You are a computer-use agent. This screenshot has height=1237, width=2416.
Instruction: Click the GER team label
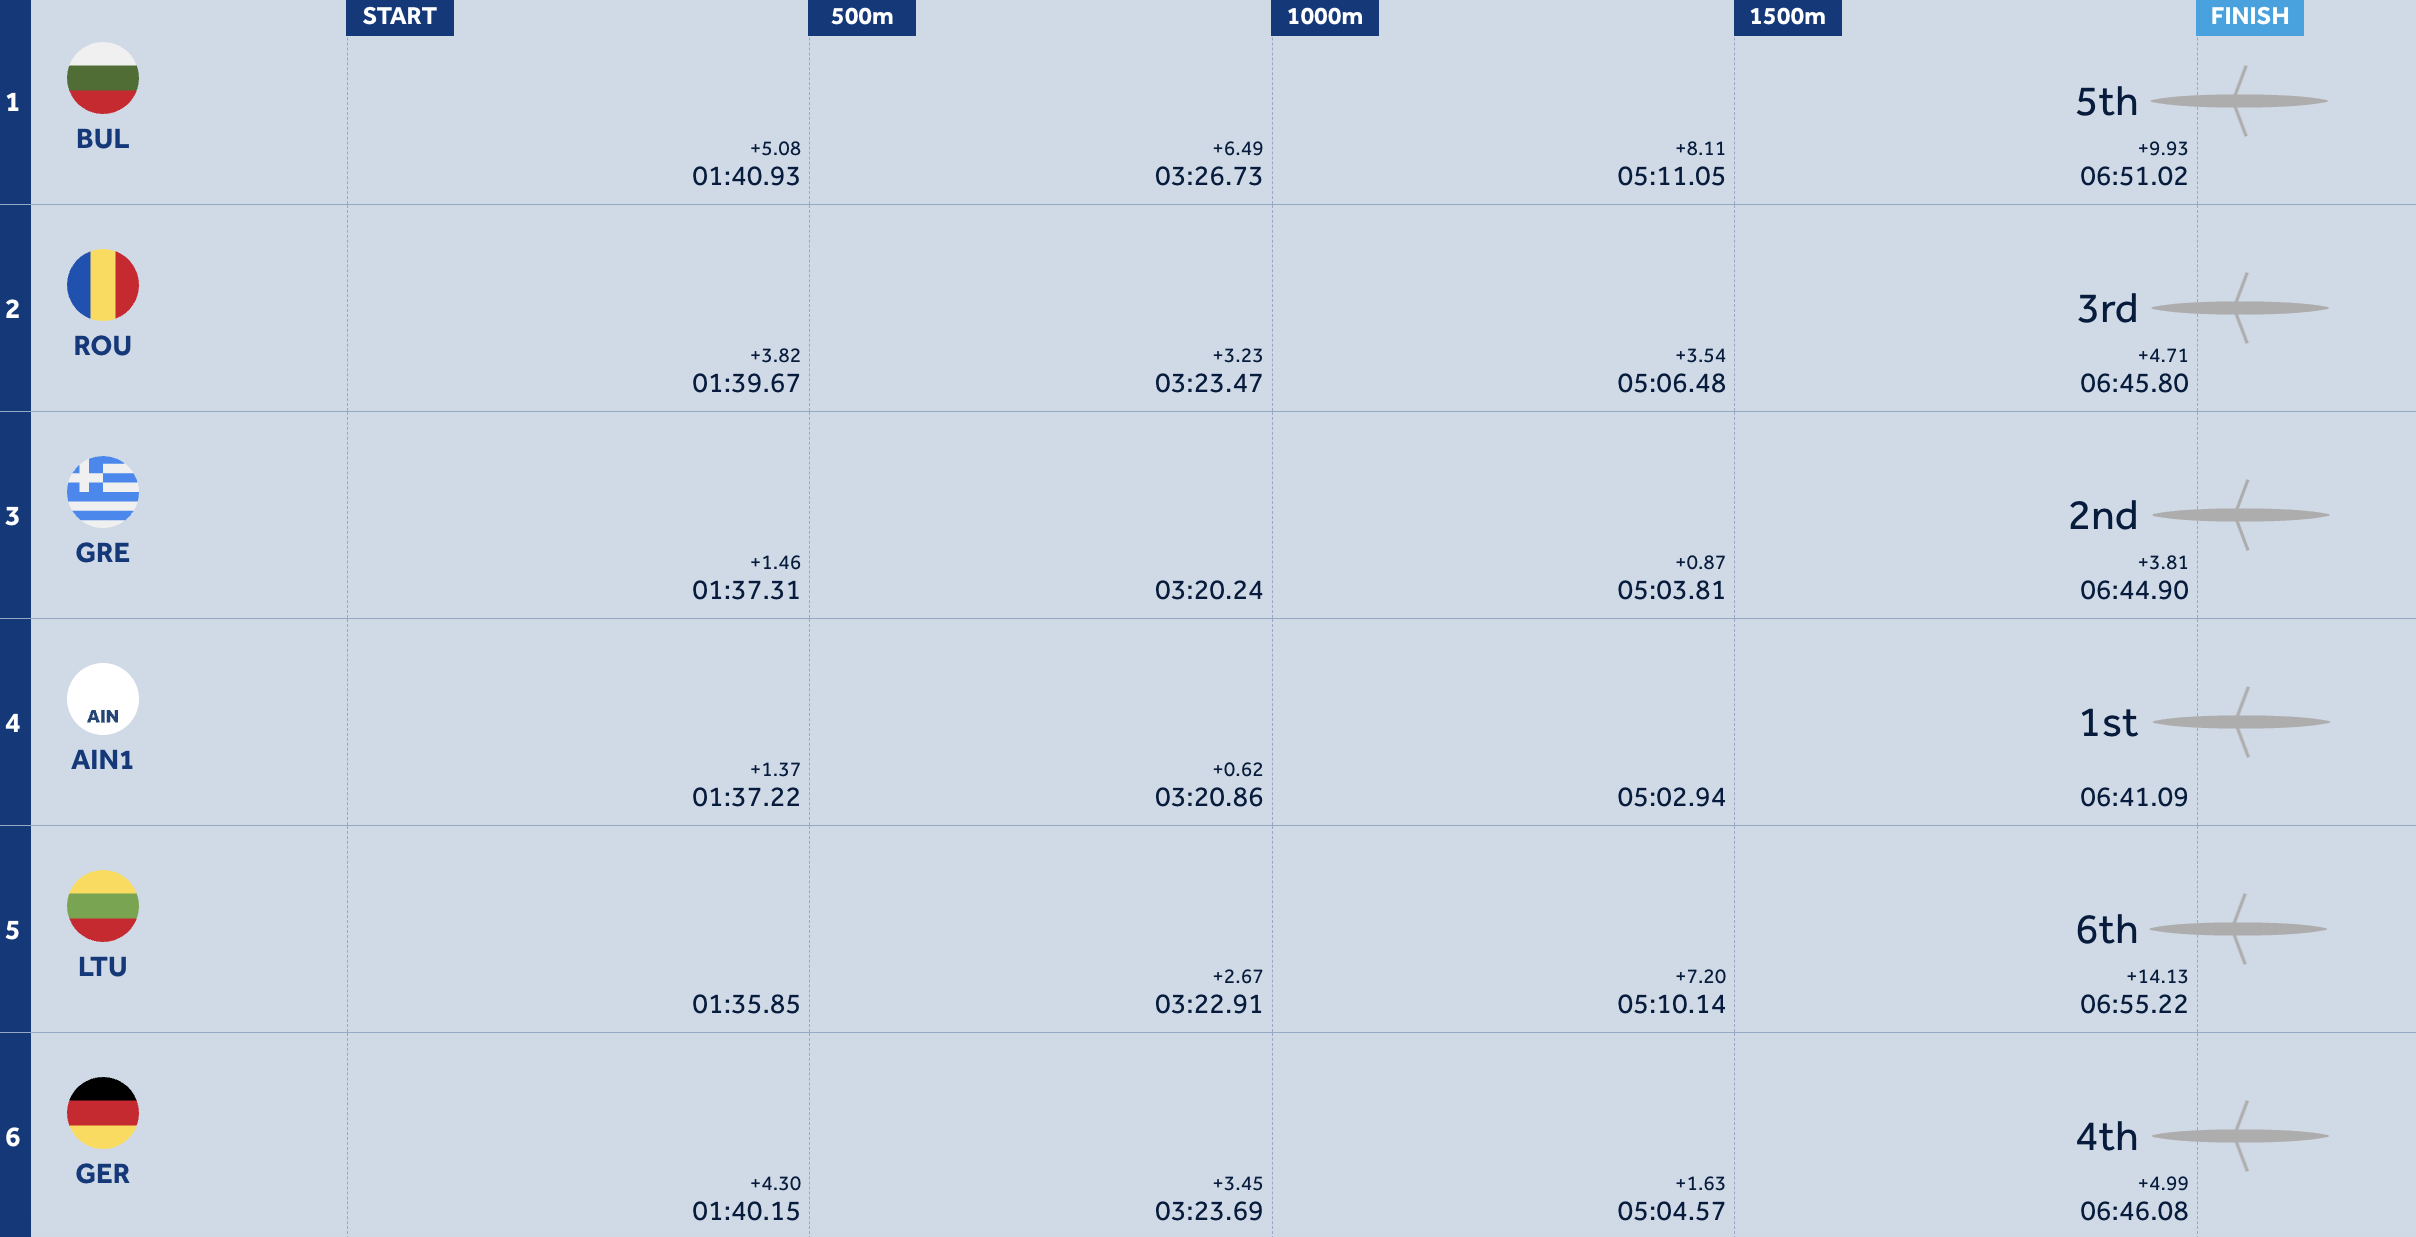tap(103, 1174)
